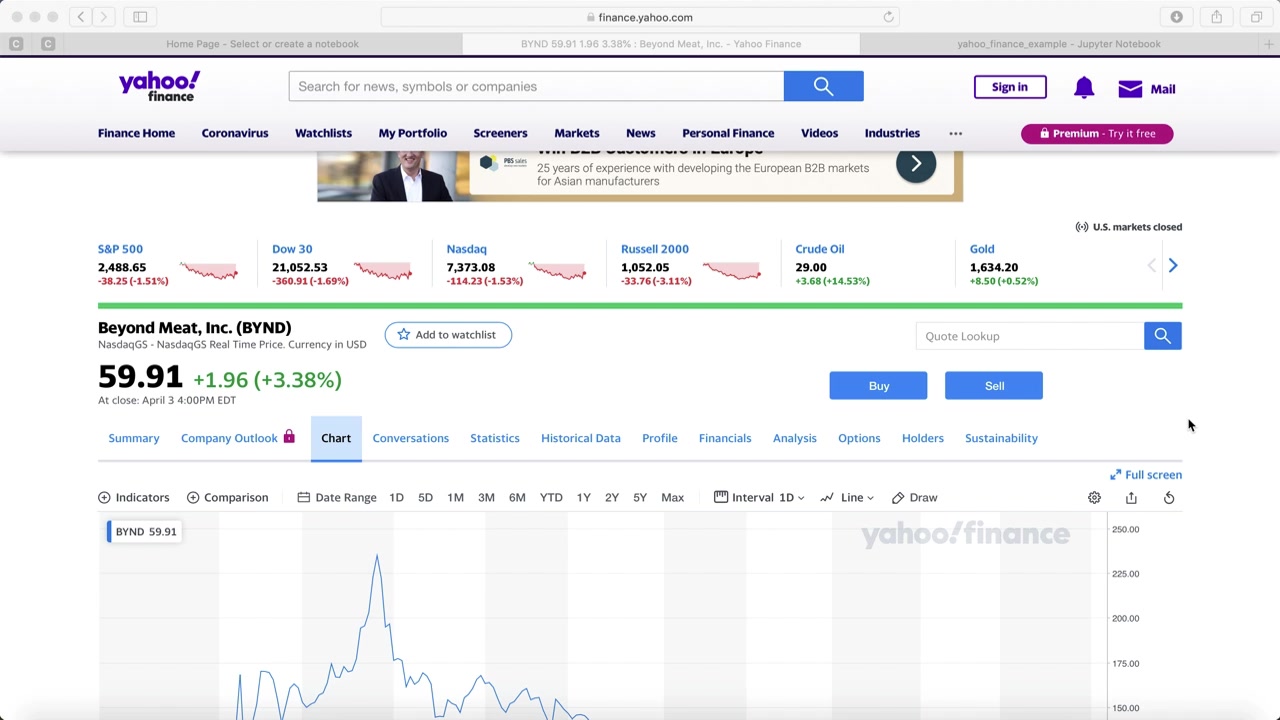Open the Markets menu
Screen dimensions: 1280x720
click(577, 133)
